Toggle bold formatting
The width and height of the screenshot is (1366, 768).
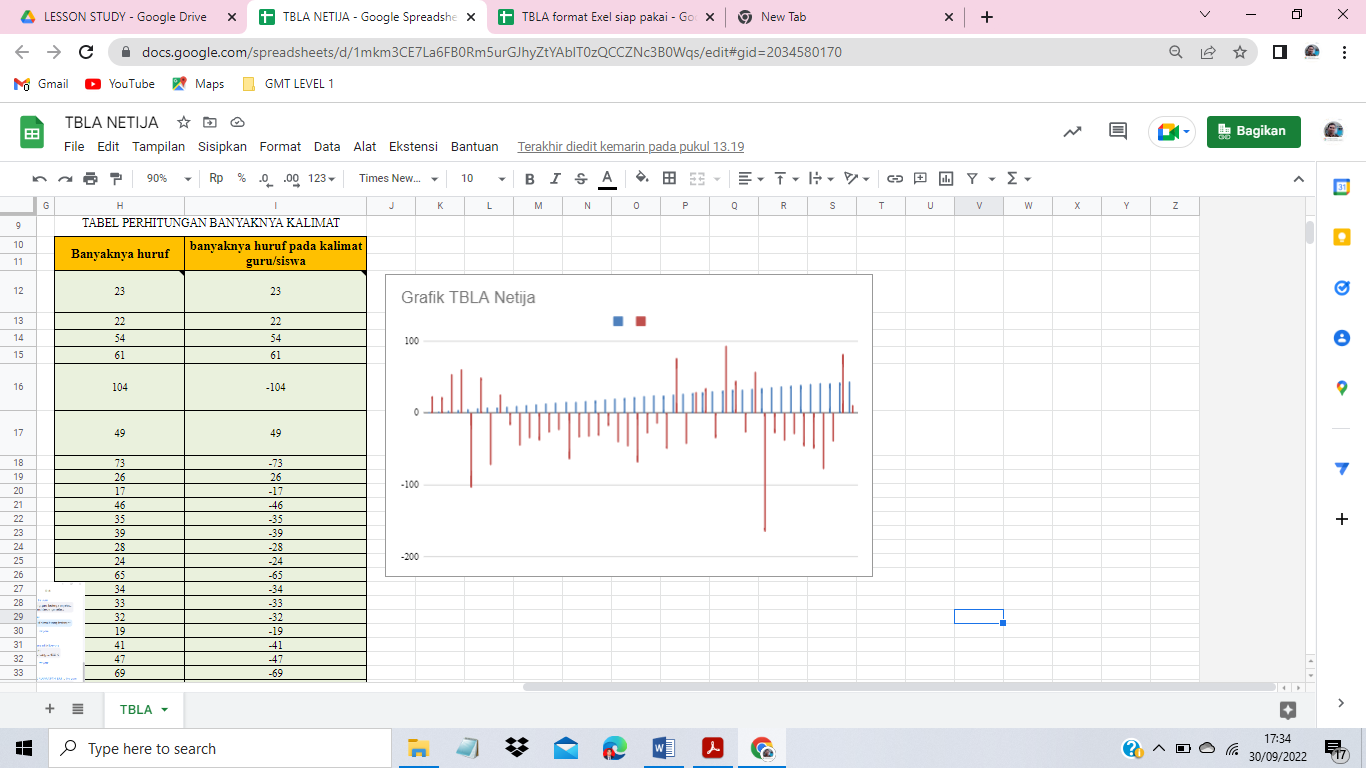[529, 179]
